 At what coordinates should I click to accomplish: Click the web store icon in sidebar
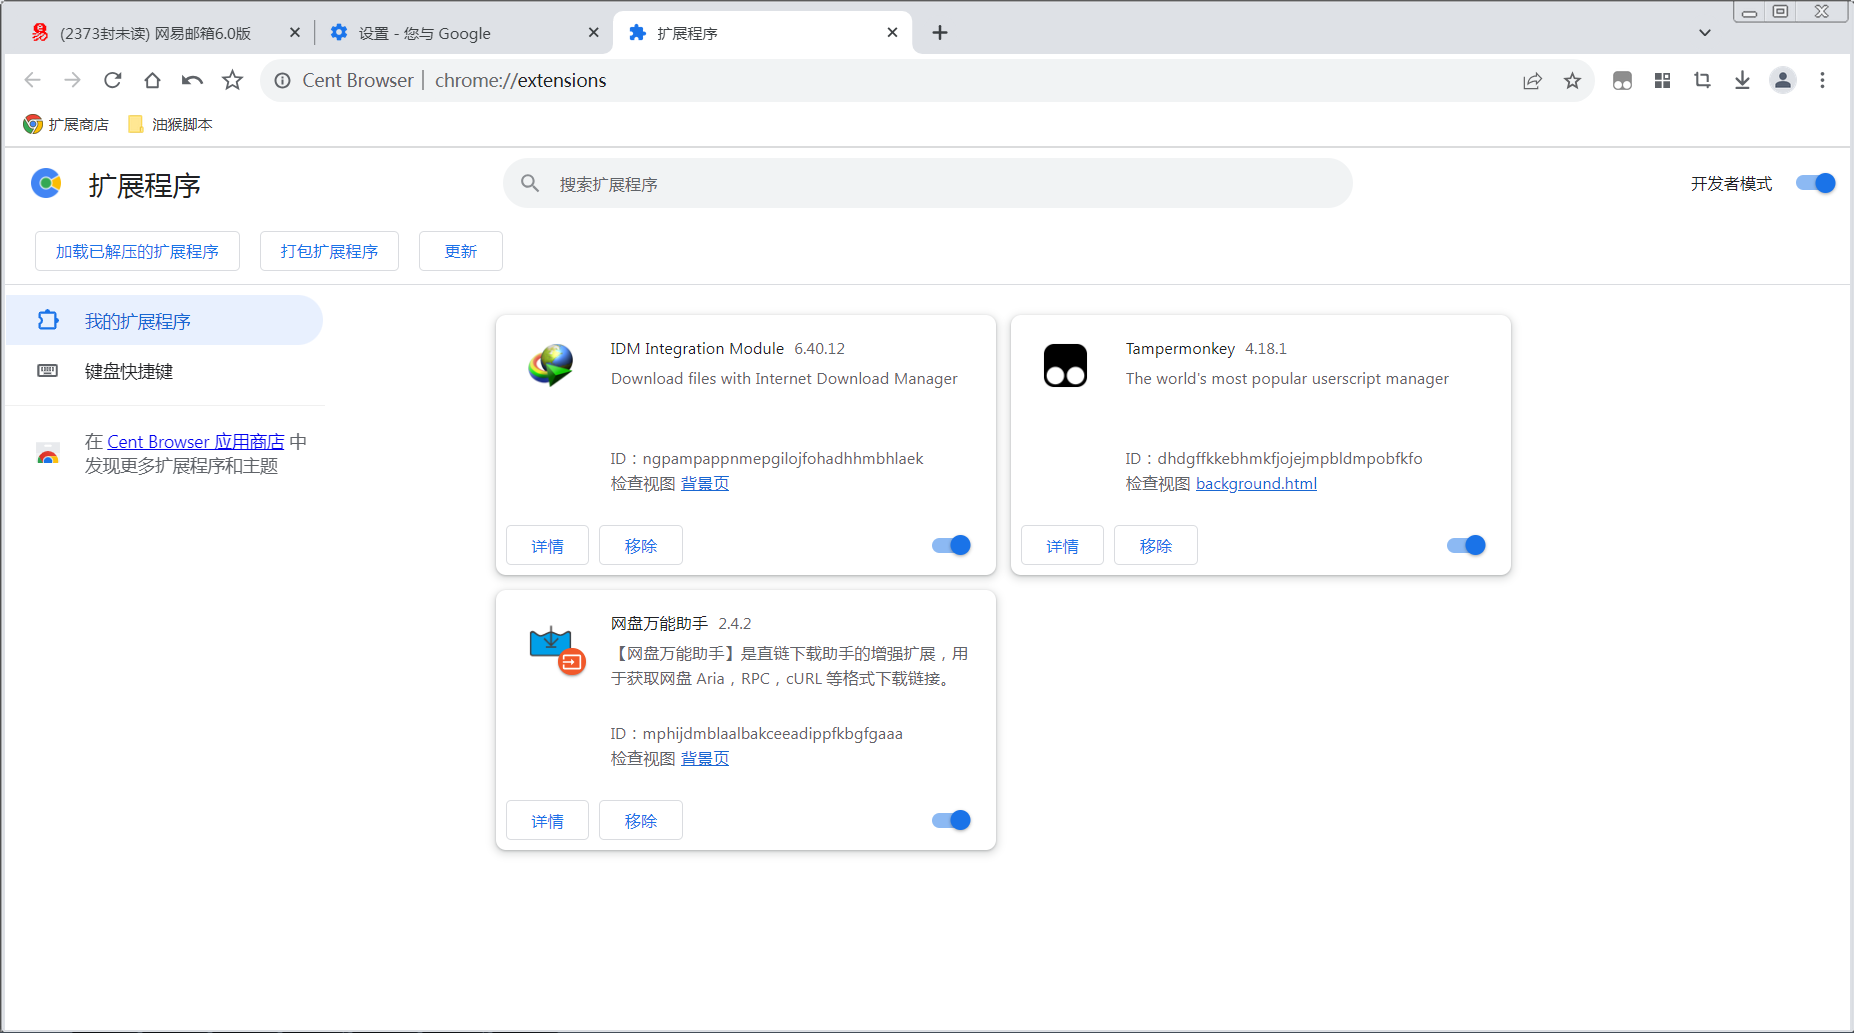pos(47,453)
